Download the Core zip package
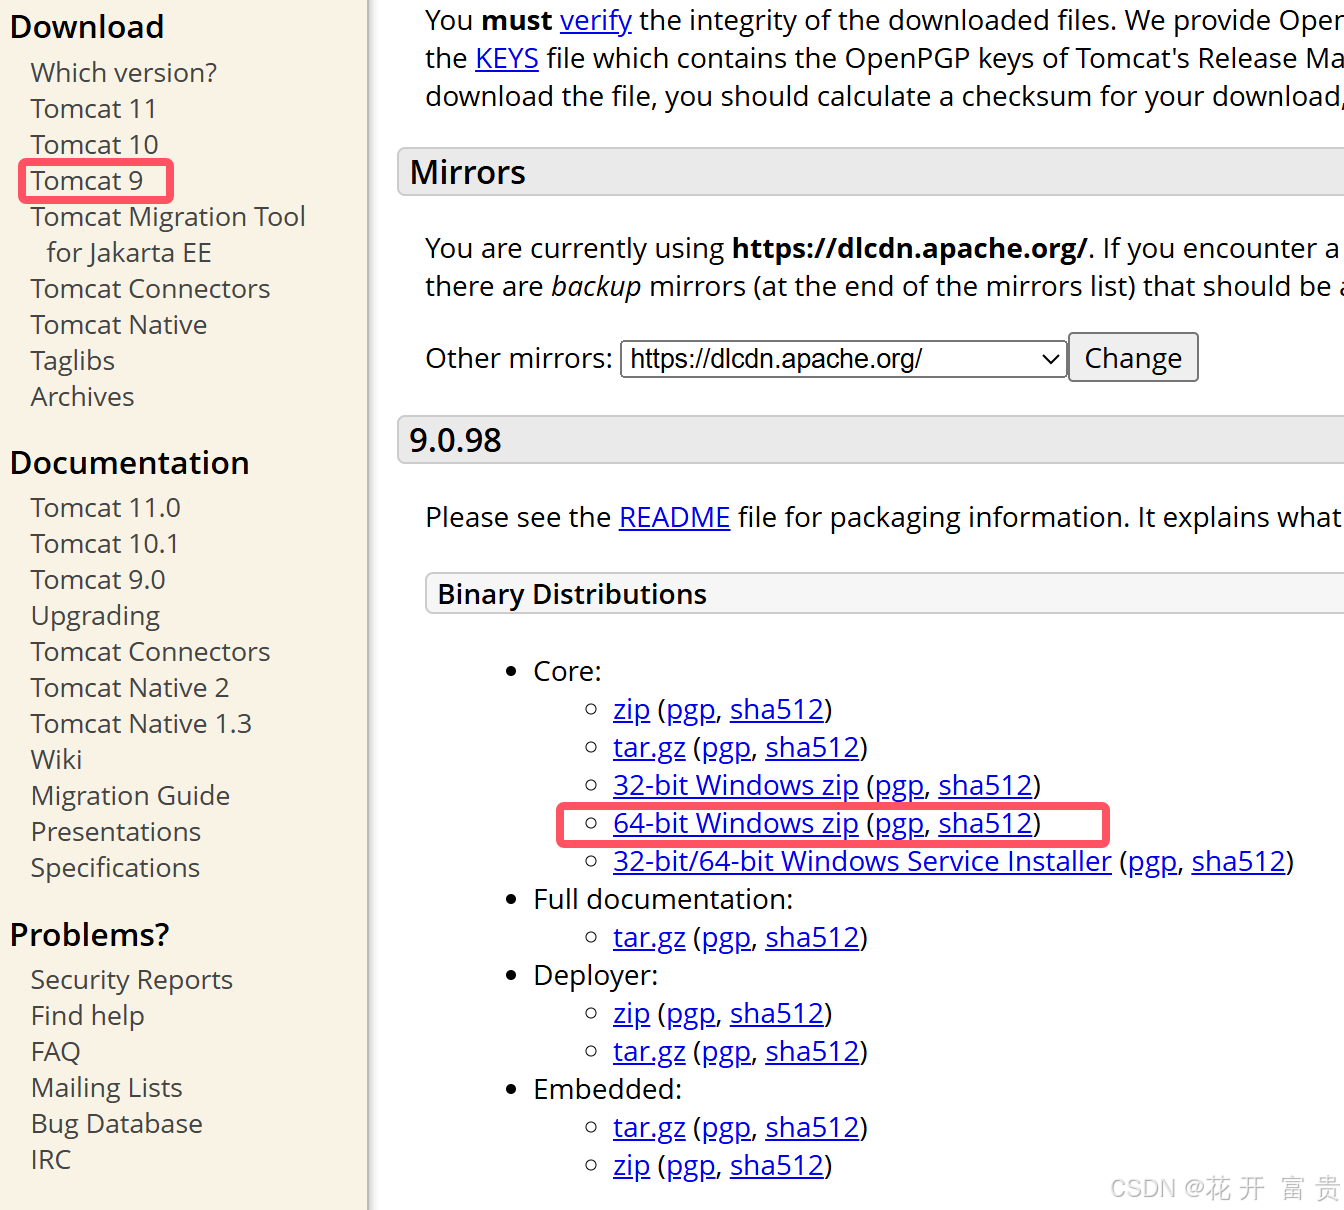Screen dimensions: 1344x1210 [x=632, y=709]
